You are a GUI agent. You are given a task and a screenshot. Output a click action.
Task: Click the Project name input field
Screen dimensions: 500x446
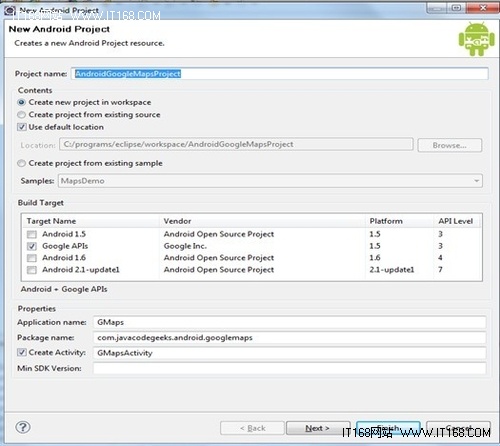(x=280, y=74)
